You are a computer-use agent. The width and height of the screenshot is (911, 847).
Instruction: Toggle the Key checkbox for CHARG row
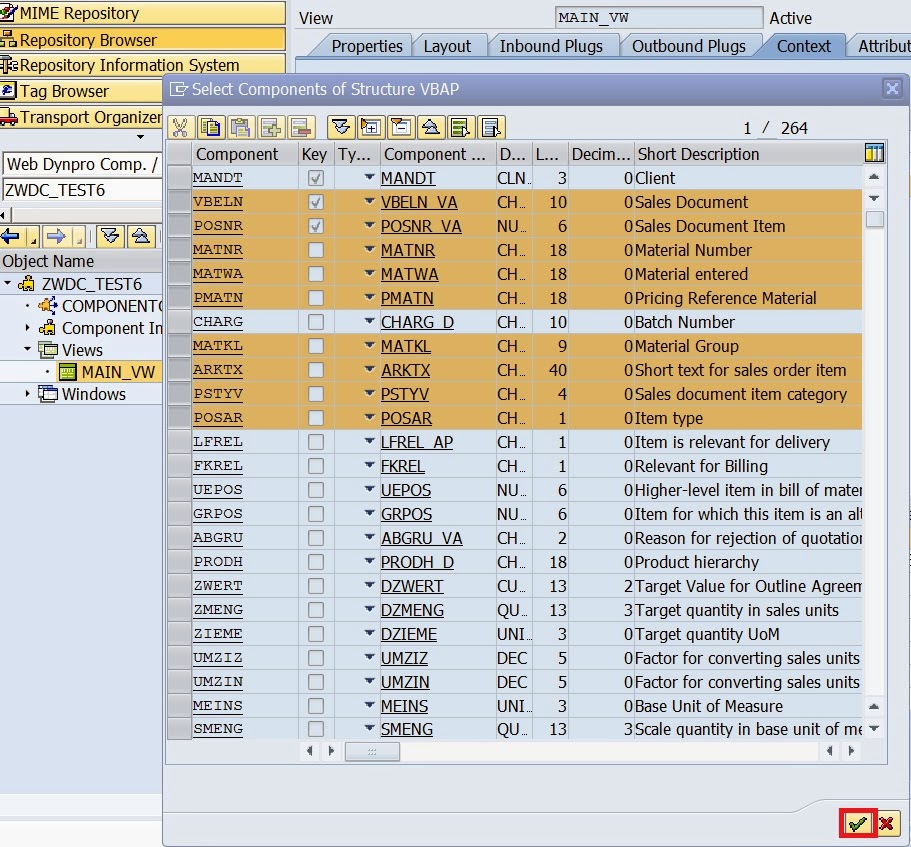[316, 322]
